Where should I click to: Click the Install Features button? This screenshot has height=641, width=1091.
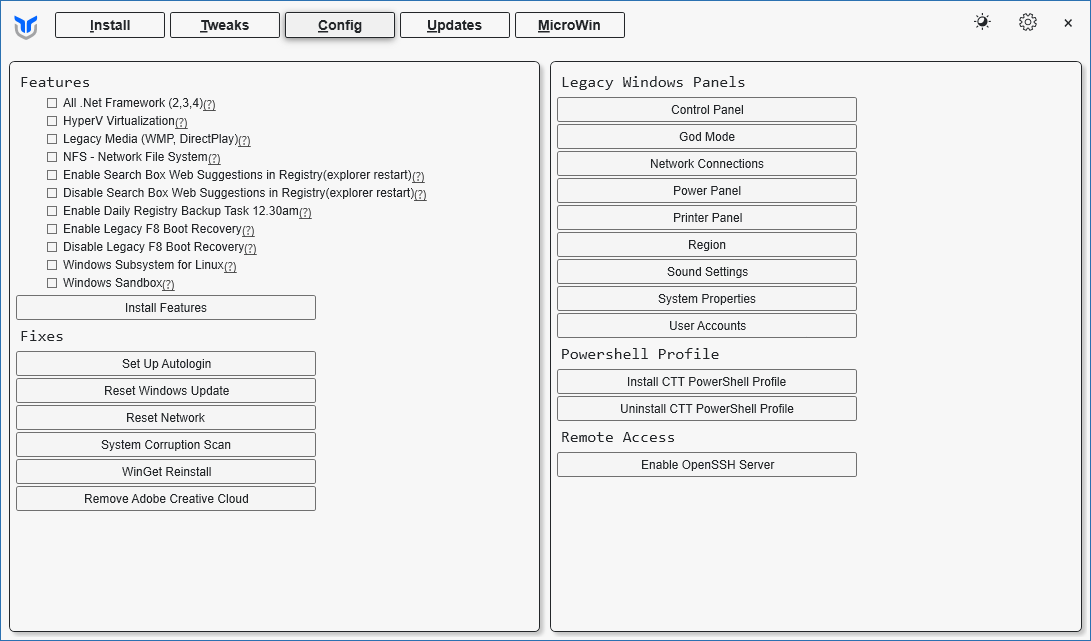(x=166, y=308)
